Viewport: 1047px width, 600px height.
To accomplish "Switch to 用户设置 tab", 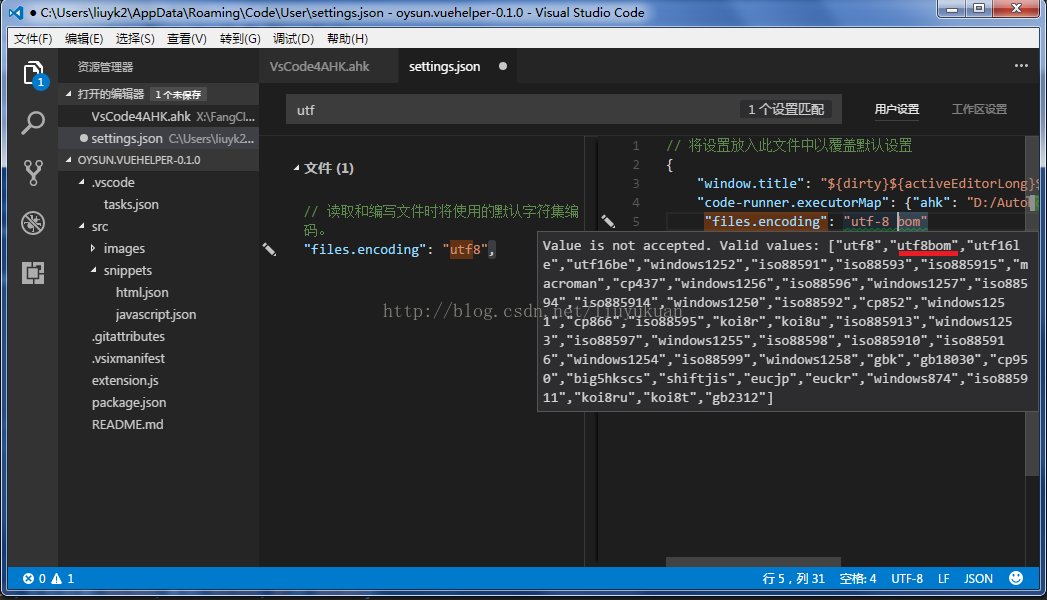I will [x=897, y=109].
